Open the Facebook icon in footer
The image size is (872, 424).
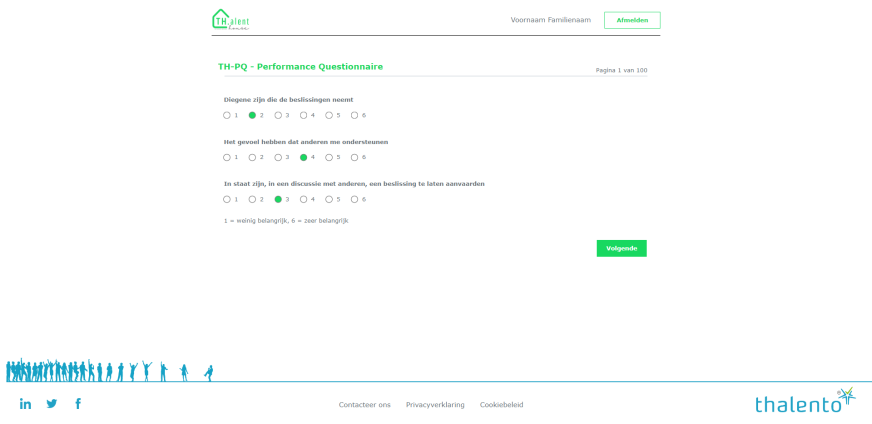pos(78,404)
